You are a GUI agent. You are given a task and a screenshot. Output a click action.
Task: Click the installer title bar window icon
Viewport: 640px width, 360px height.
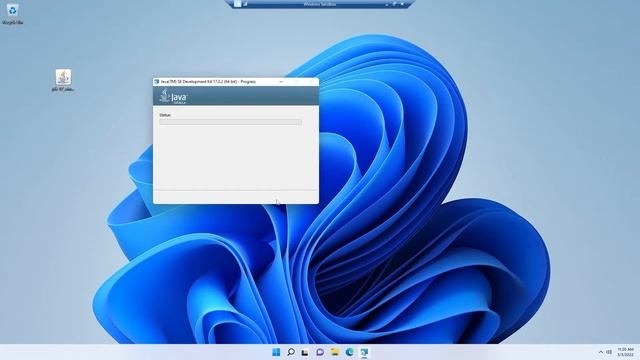pyautogui.click(x=156, y=82)
